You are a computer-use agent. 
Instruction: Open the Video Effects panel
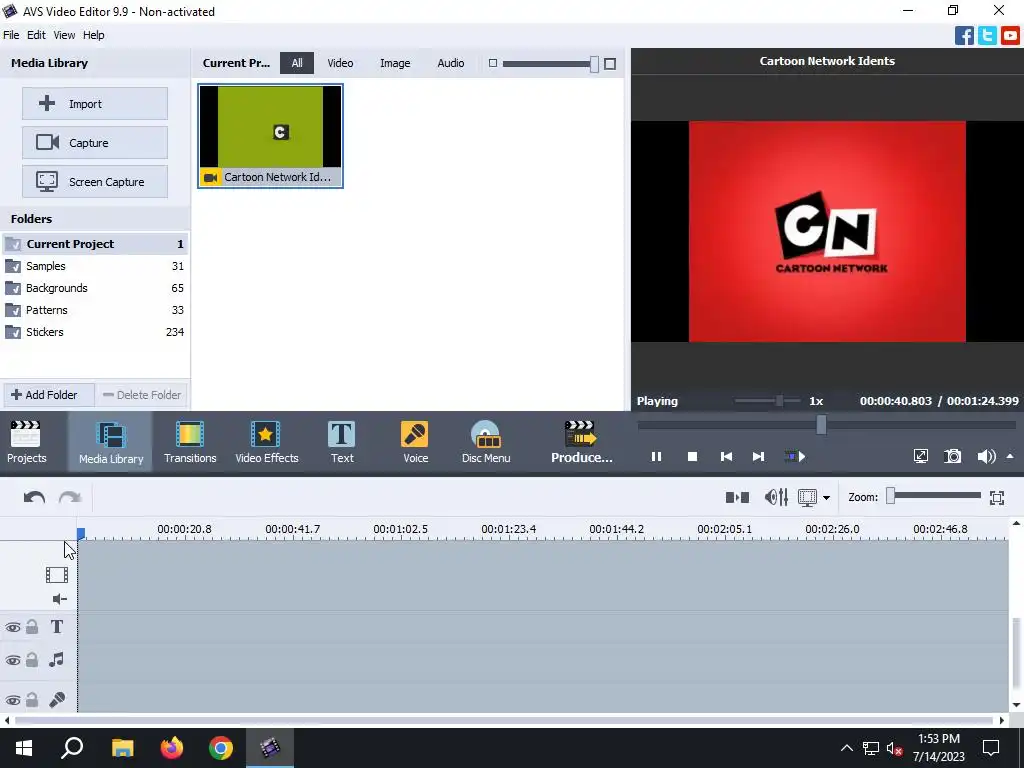click(266, 441)
